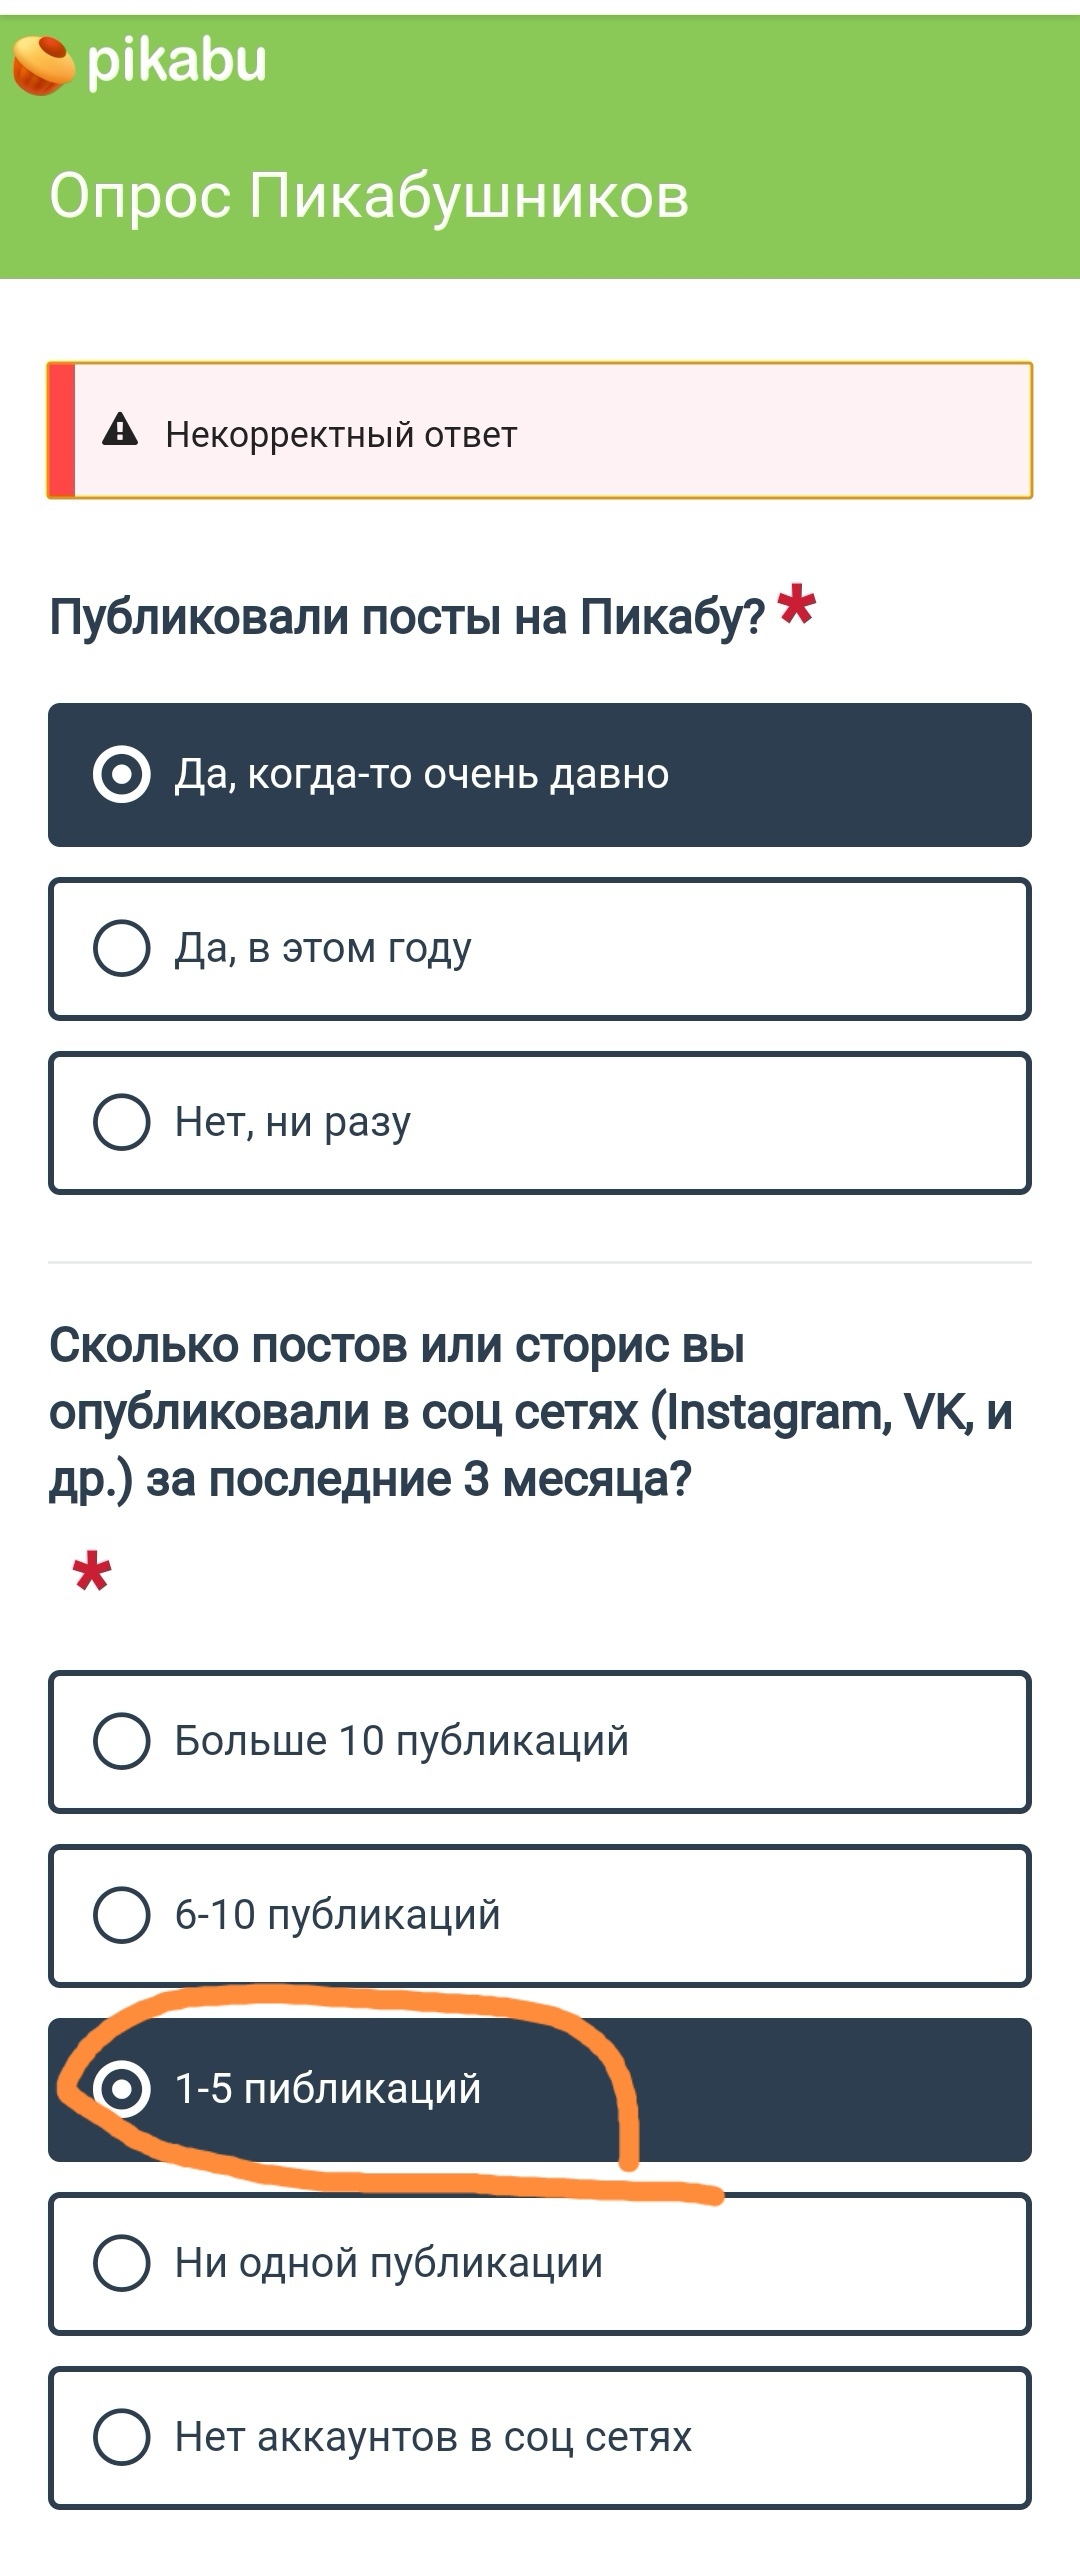Click the 'Опрос Пикабушников' survey title
The height and width of the screenshot is (2567, 1080).
click(369, 196)
